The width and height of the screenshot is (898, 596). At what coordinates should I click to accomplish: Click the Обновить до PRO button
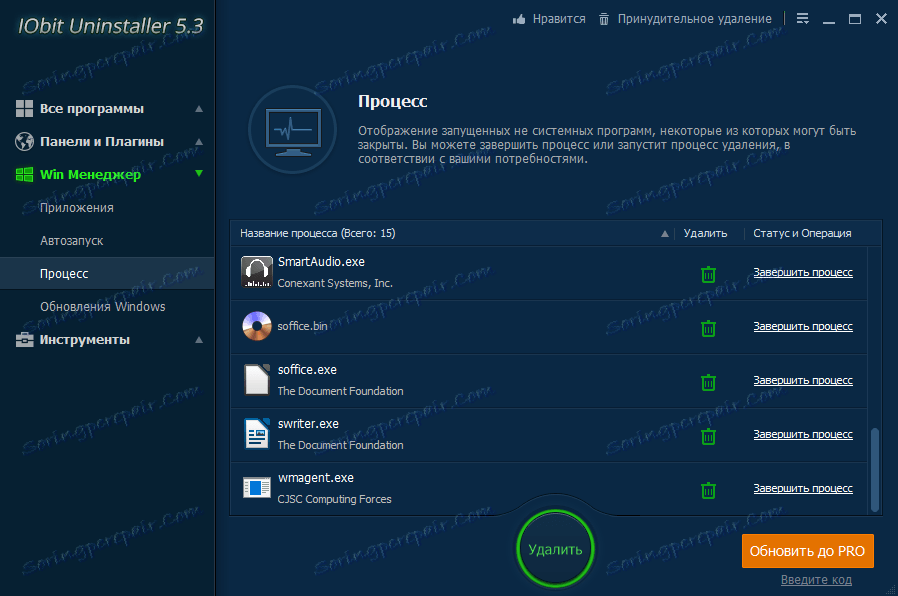(808, 551)
